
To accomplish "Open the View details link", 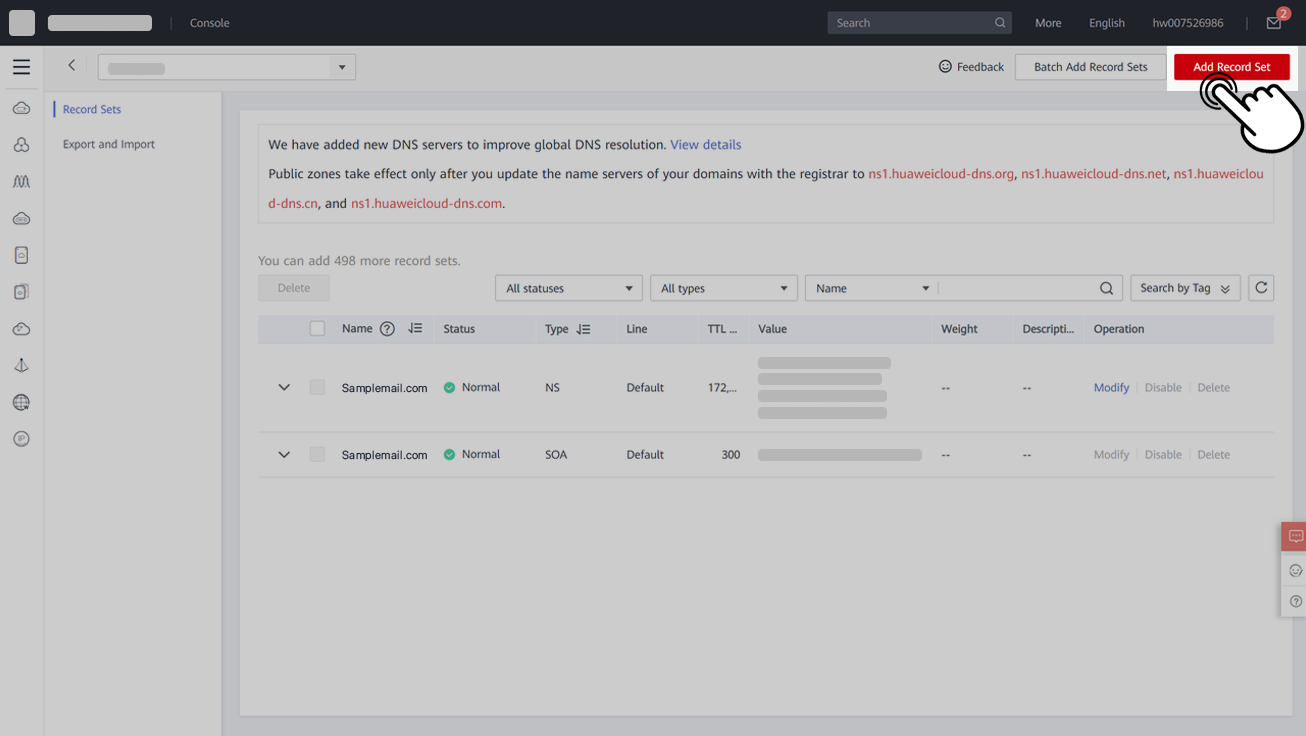I will [705, 144].
